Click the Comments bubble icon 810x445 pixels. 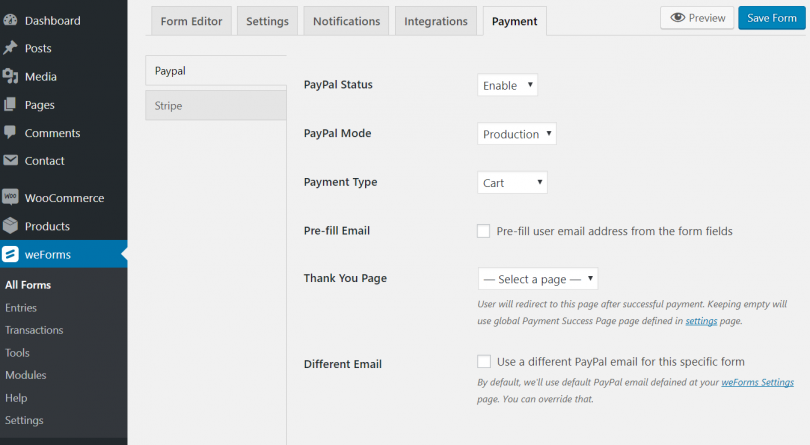coord(11,132)
